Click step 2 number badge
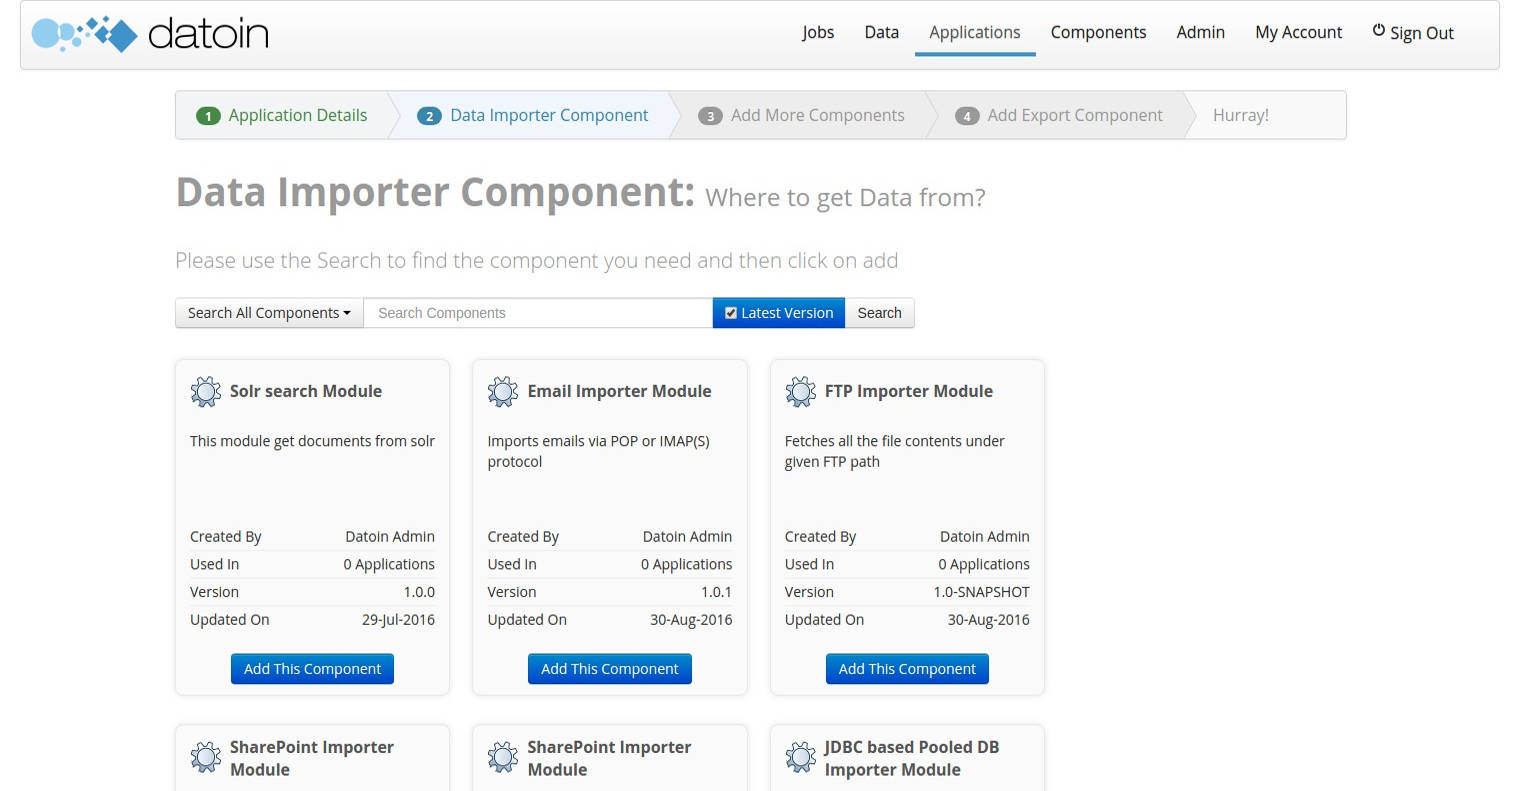The width and height of the screenshot is (1520, 791). pos(430,116)
